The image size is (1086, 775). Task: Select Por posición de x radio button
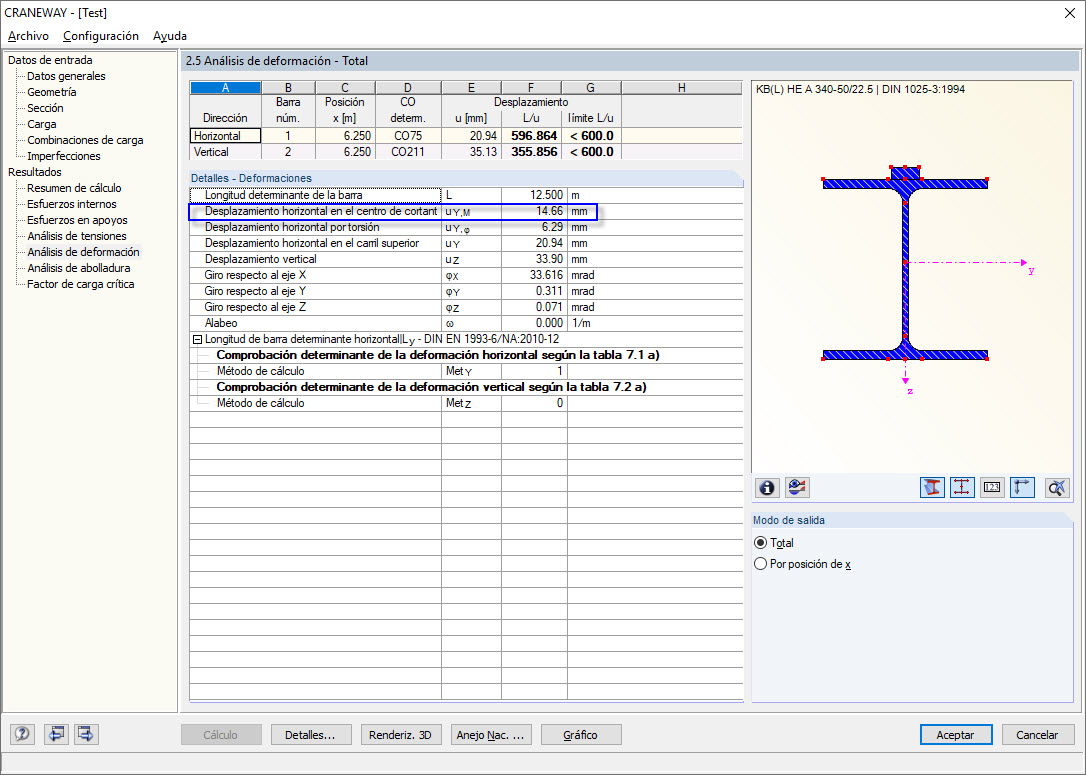(760, 564)
